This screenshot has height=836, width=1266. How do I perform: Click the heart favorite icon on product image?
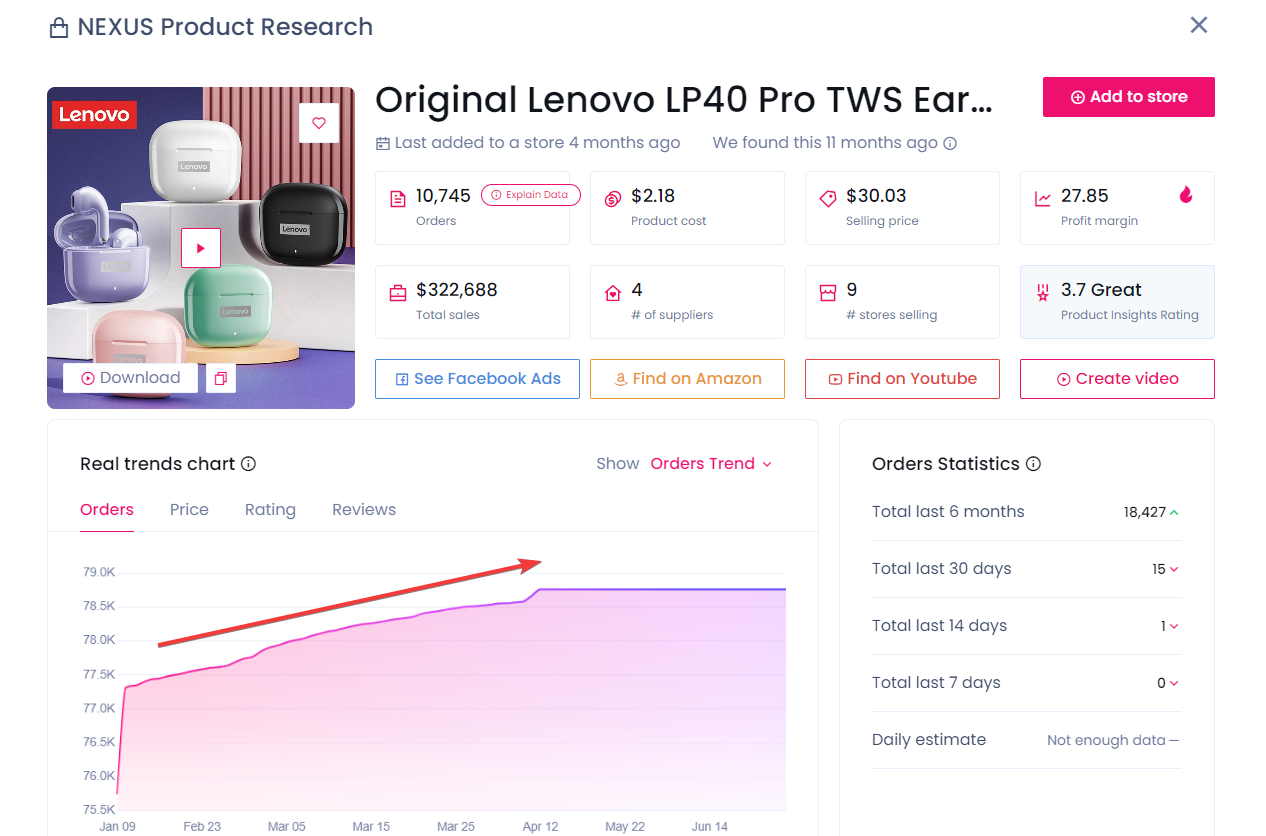pyautogui.click(x=319, y=123)
